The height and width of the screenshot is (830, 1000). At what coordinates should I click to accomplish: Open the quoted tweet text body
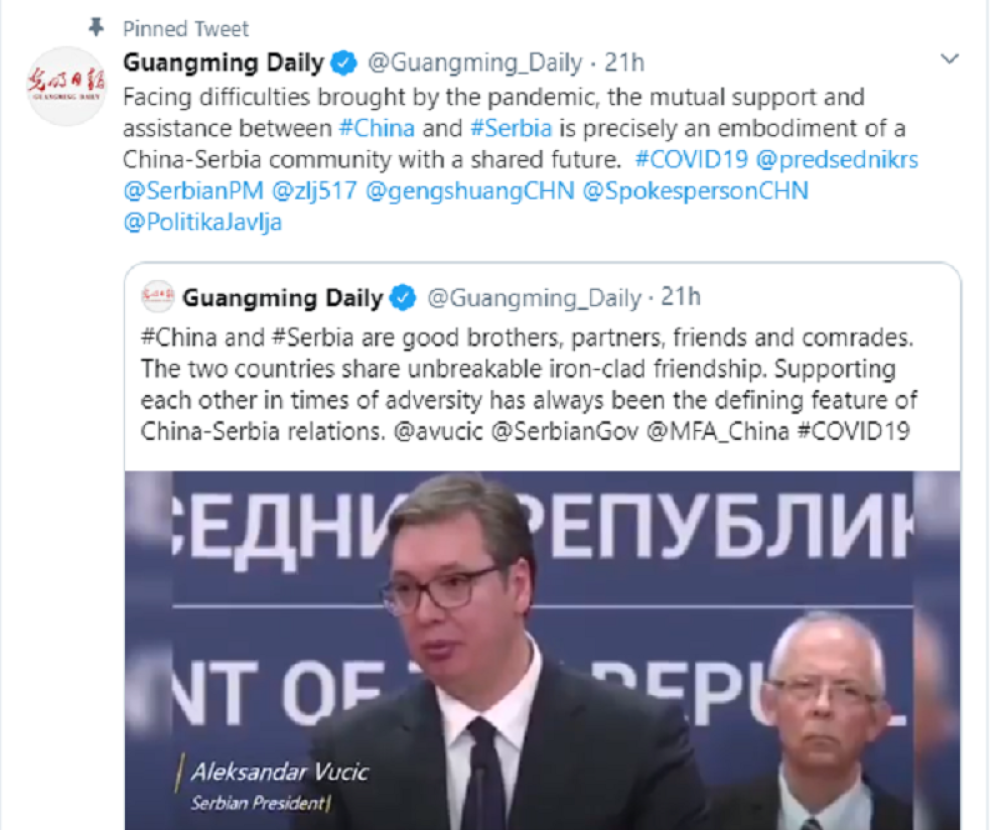click(x=529, y=384)
